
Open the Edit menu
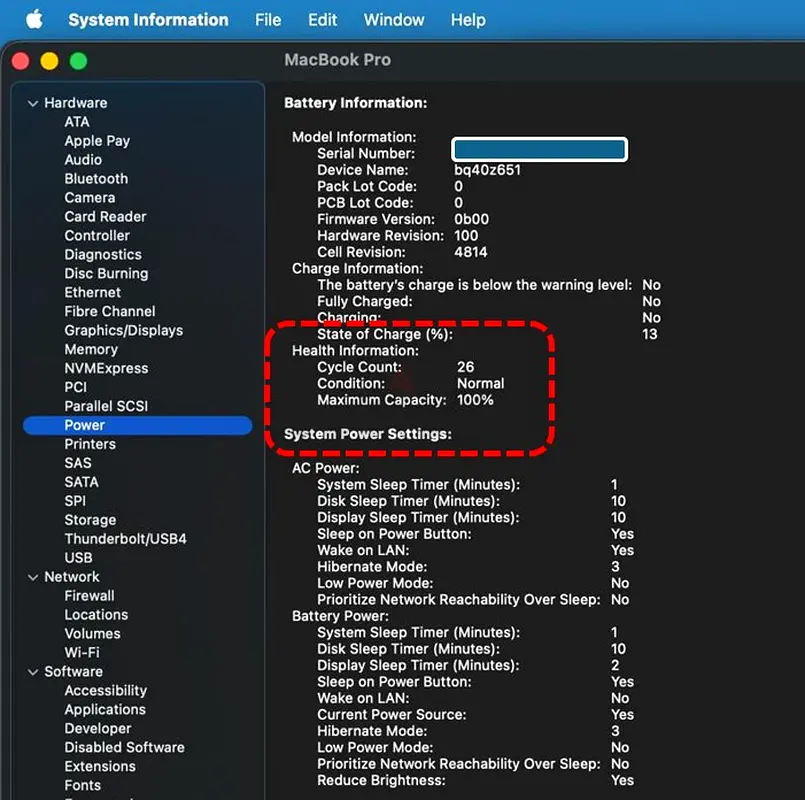pyautogui.click(x=322, y=20)
